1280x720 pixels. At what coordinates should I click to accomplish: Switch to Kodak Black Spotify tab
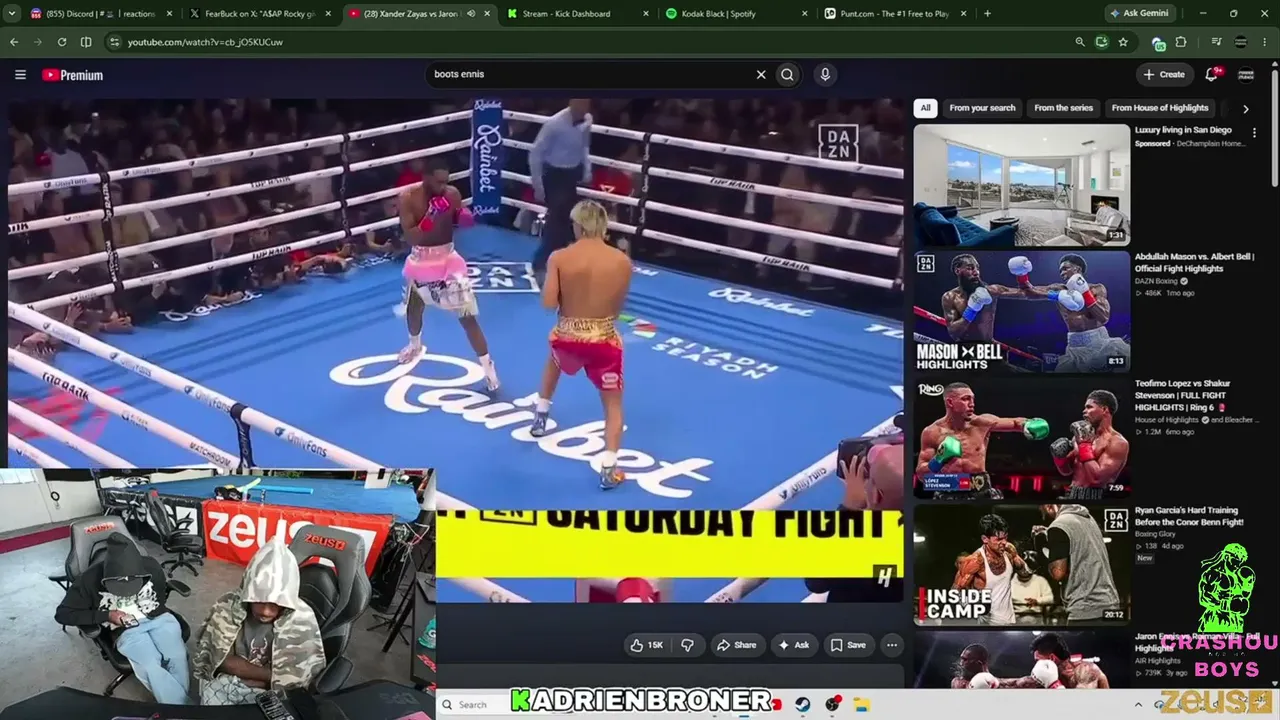pos(735,14)
